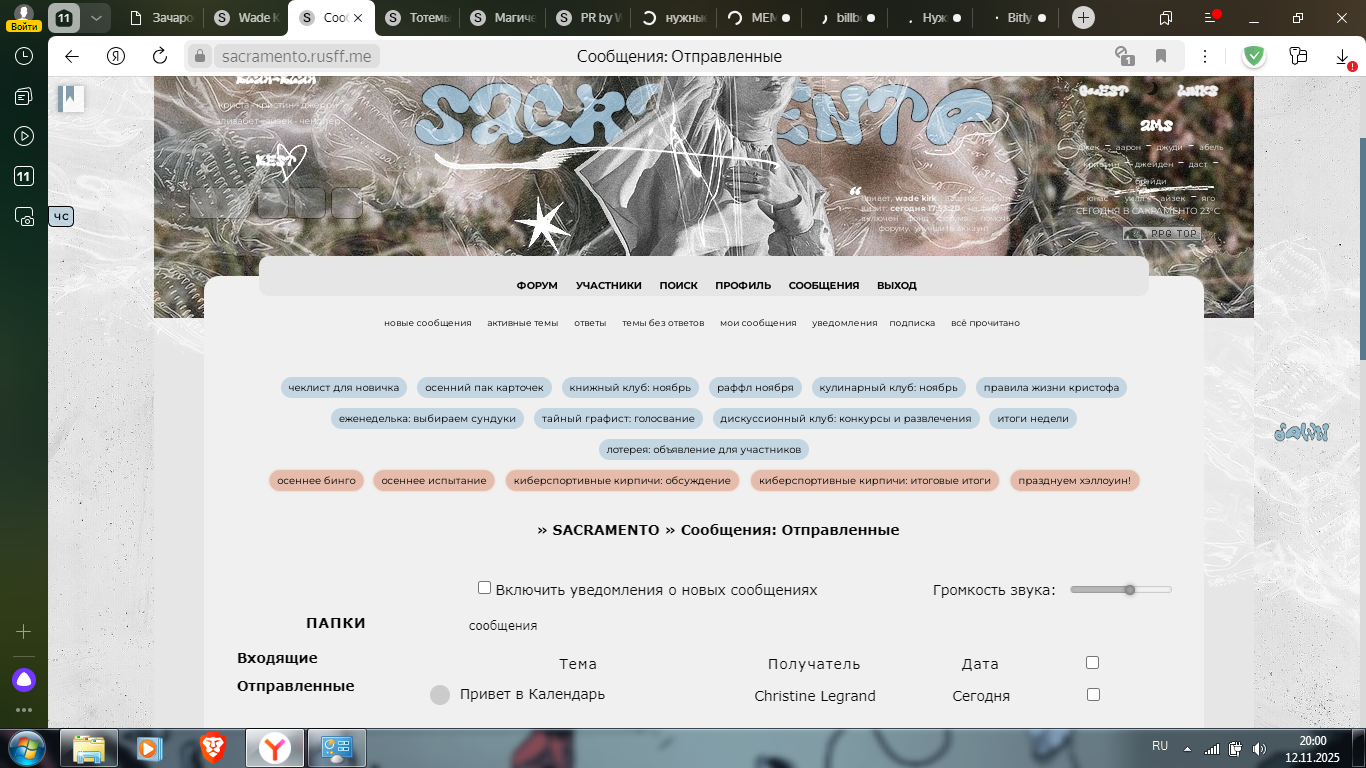Switch to the 'PR by W' tab

tap(588, 18)
